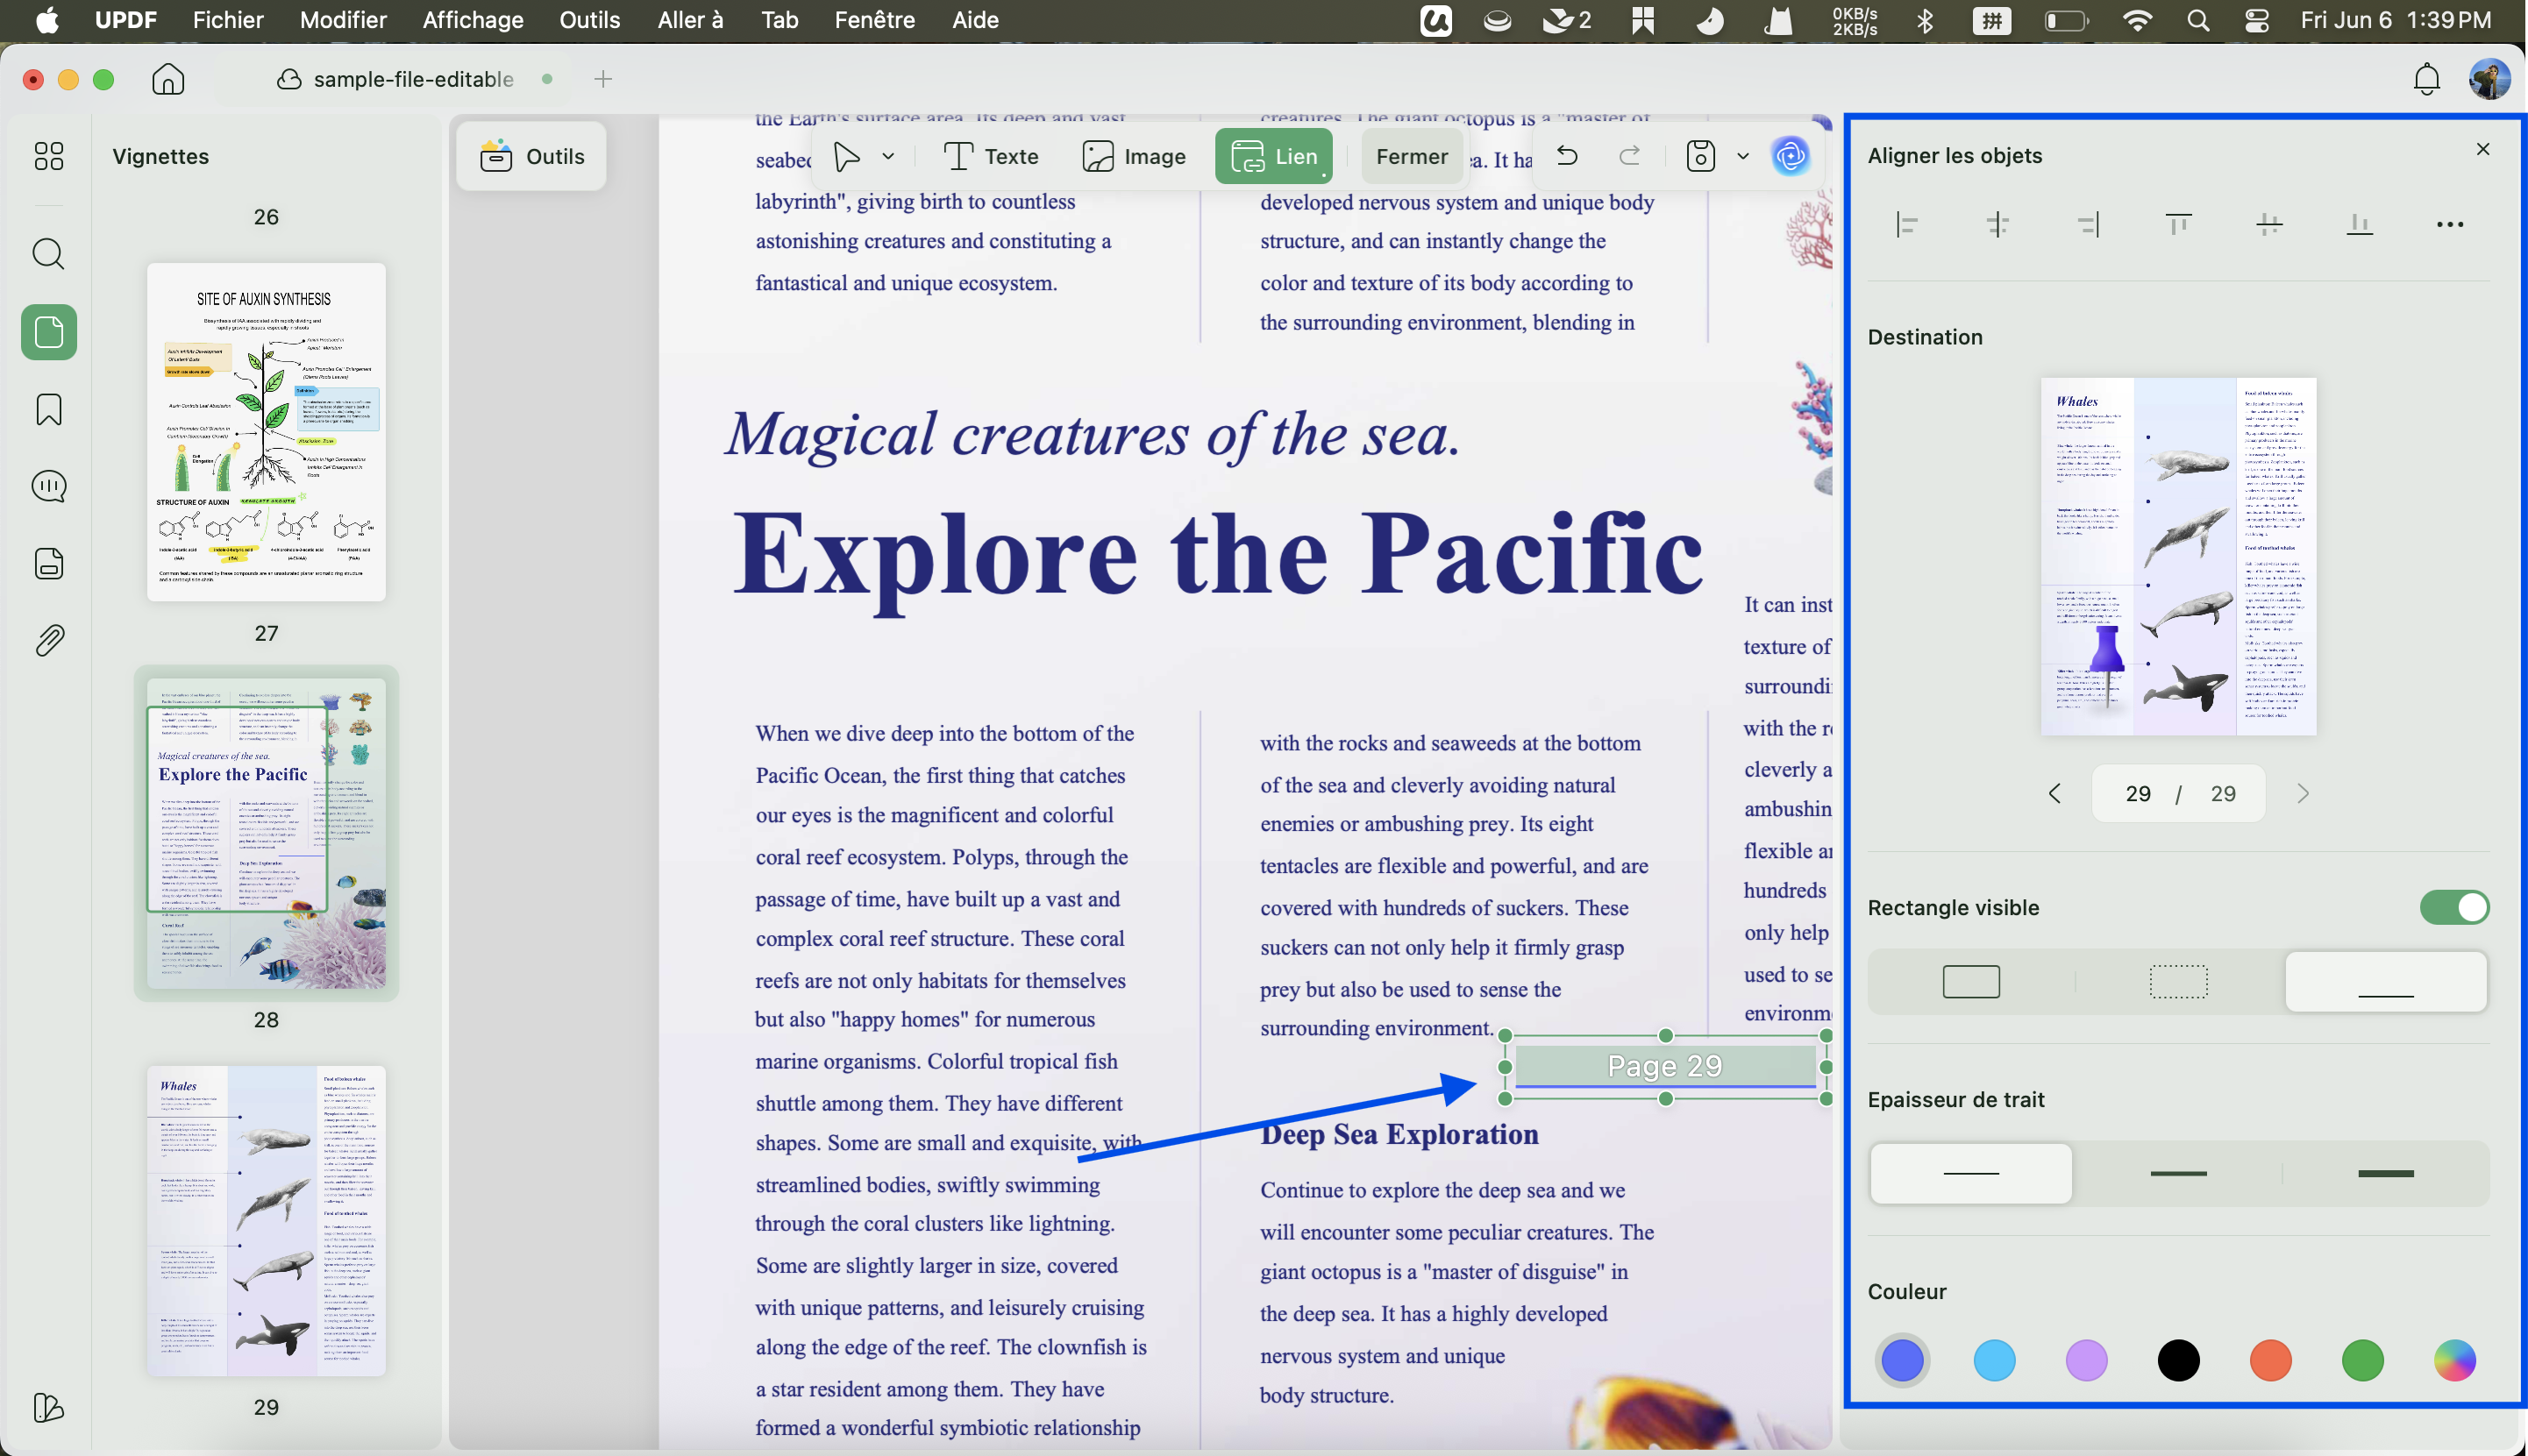Select the dashed rectangle border style
The height and width of the screenshot is (1456, 2528).
[x=2178, y=982]
